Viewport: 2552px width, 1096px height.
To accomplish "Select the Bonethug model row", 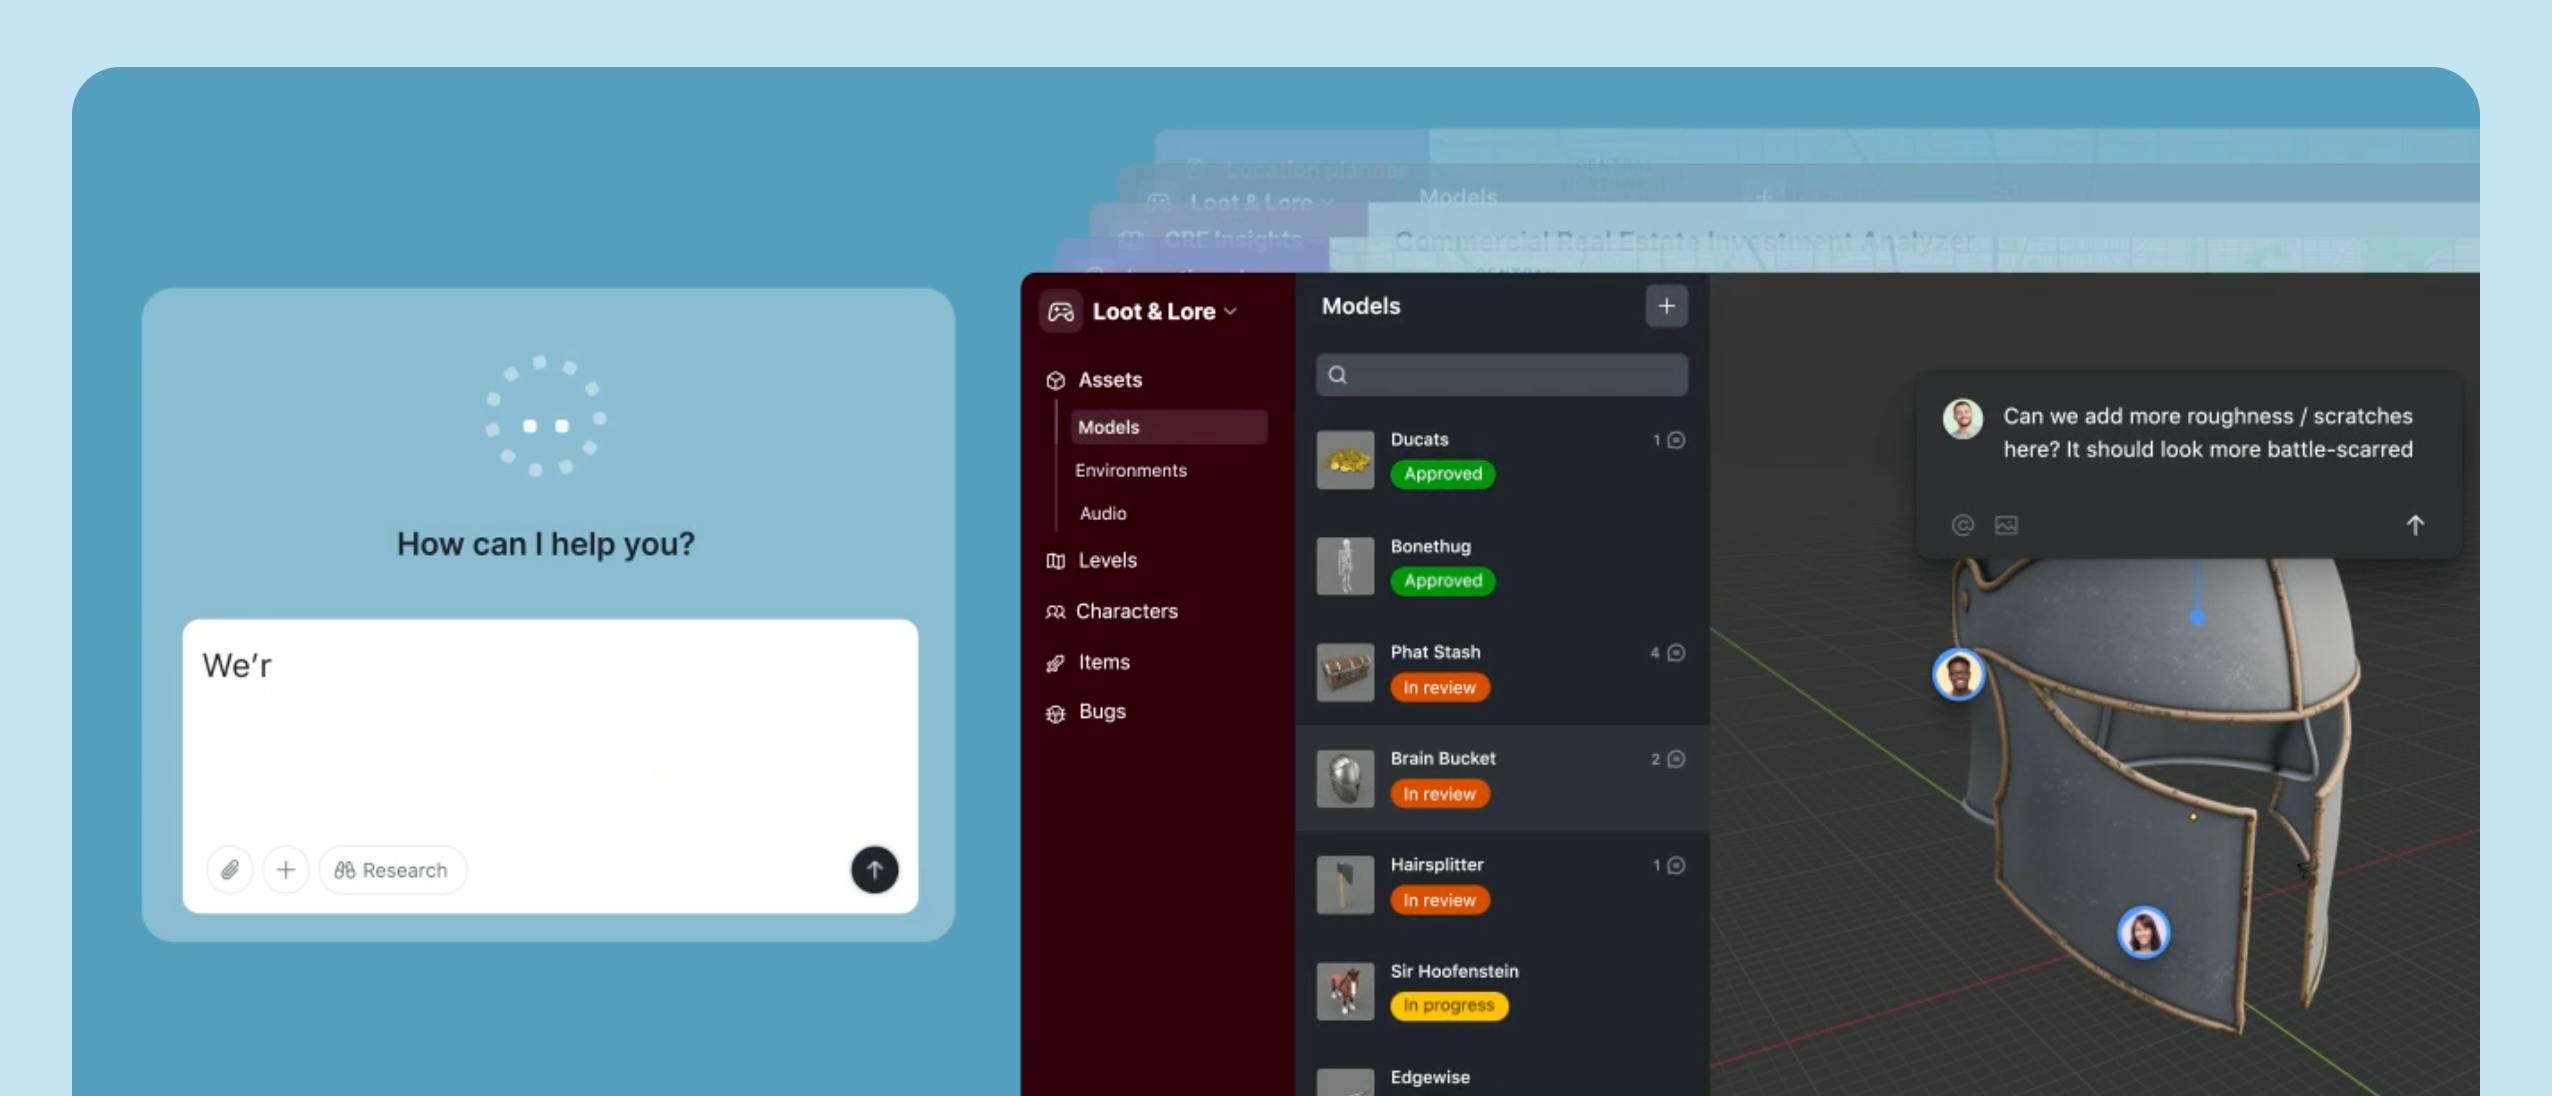I will (x=1502, y=565).
